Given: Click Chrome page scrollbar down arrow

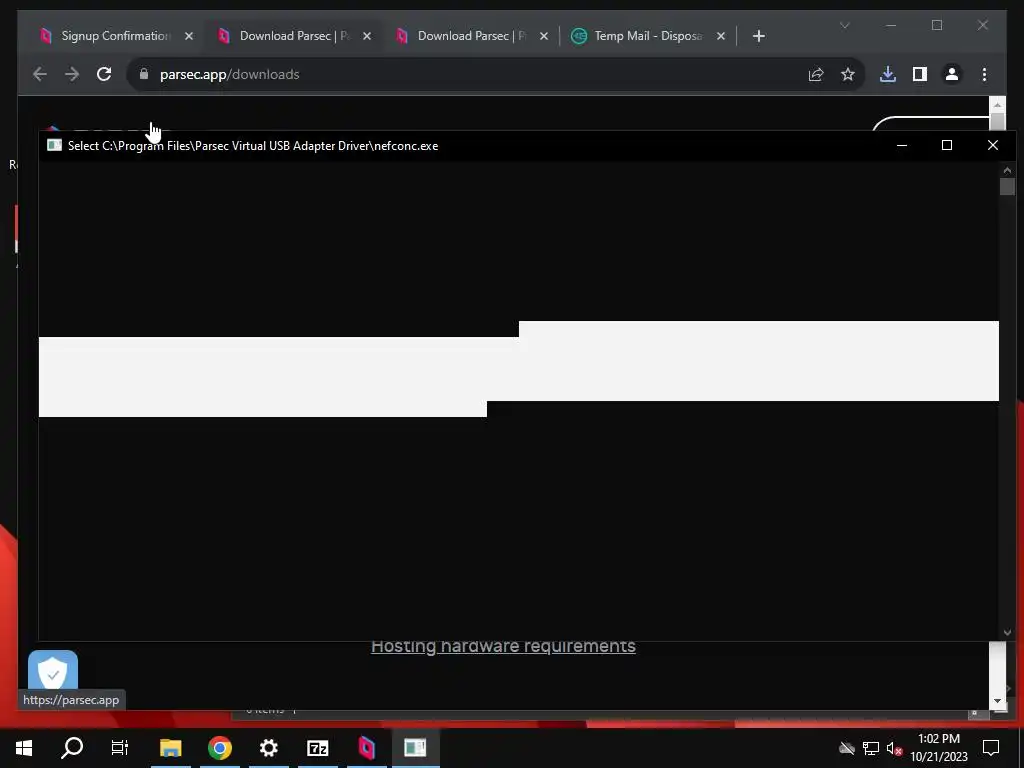Looking at the screenshot, I should pyautogui.click(x=997, y=701).
